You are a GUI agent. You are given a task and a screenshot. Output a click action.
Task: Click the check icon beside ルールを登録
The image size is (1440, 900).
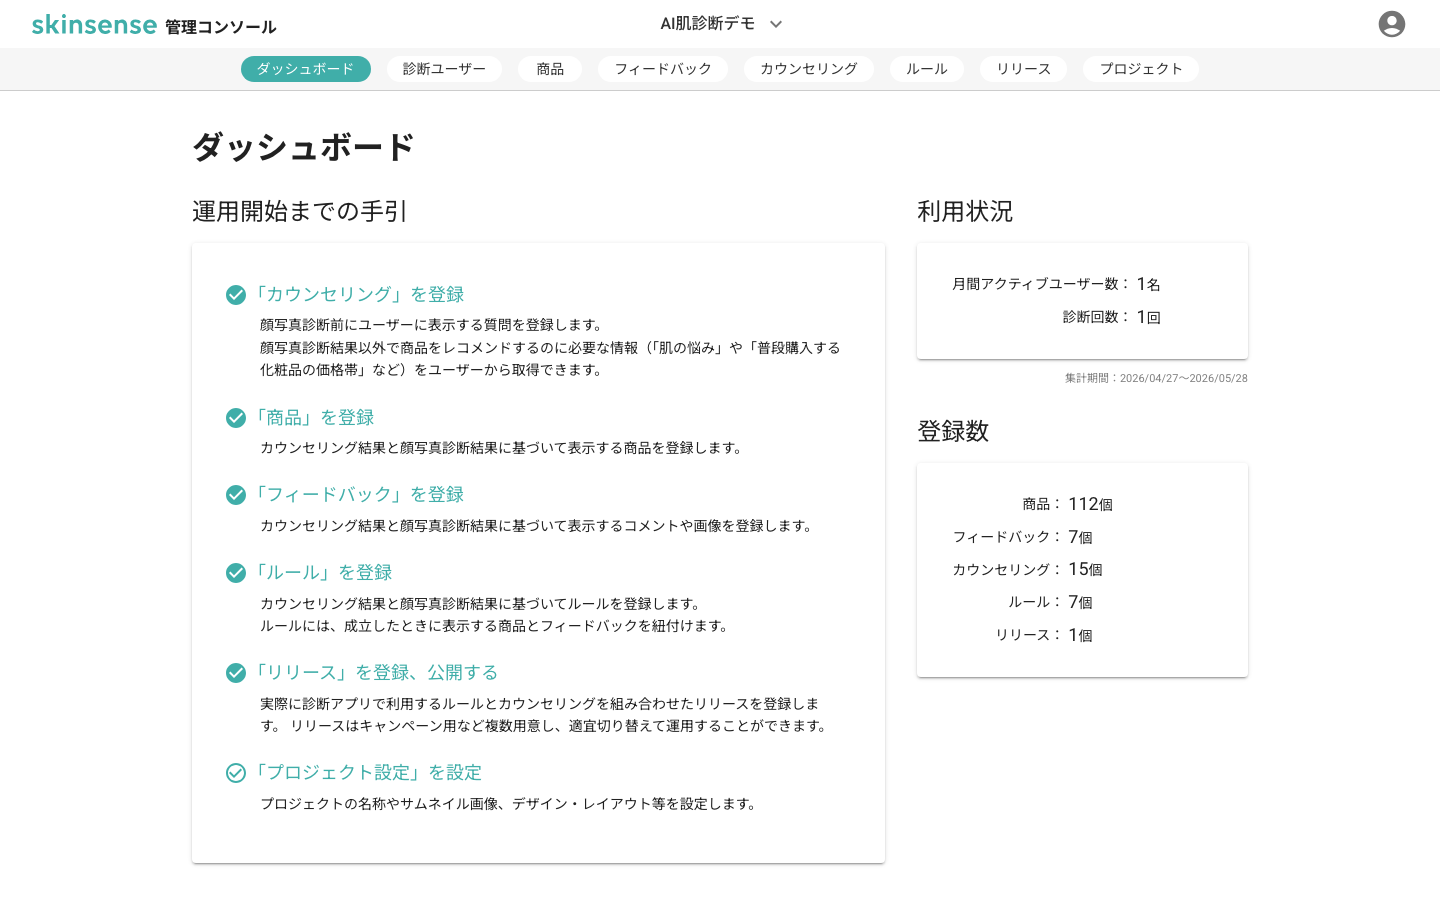[236, 573]
